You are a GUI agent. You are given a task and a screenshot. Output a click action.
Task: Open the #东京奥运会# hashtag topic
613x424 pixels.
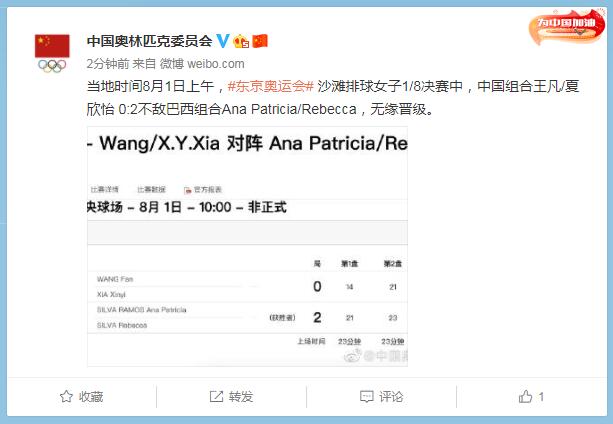pos(271,86)
